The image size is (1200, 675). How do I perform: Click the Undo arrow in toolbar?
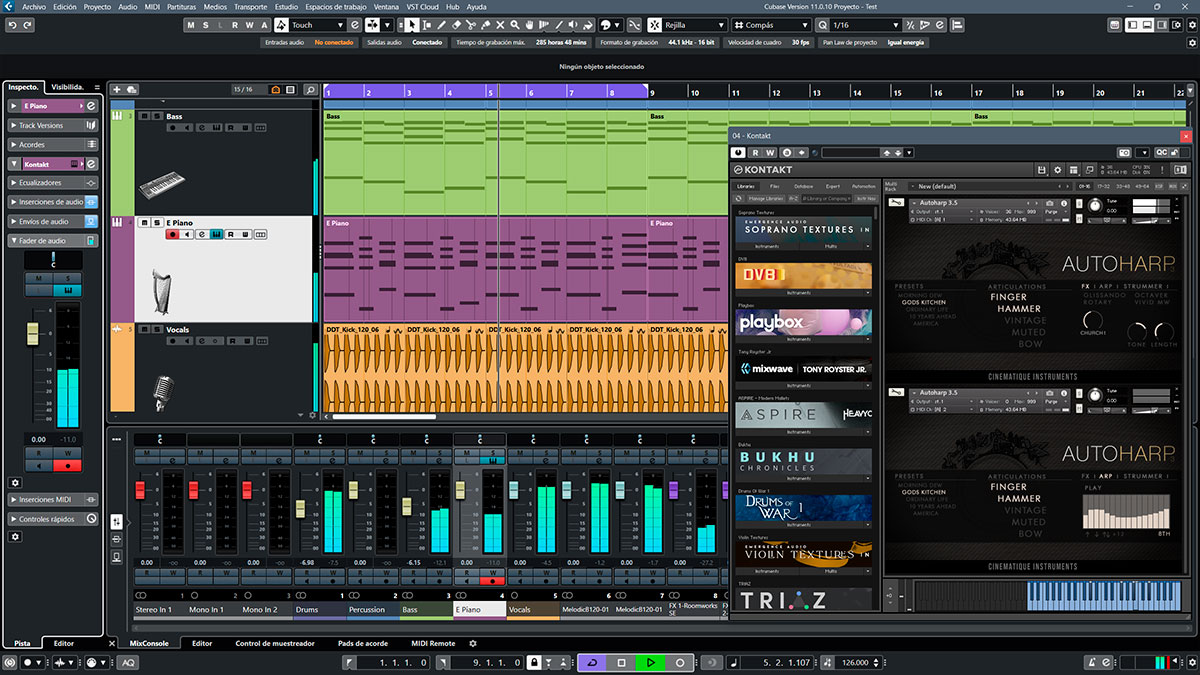(12, 25)
